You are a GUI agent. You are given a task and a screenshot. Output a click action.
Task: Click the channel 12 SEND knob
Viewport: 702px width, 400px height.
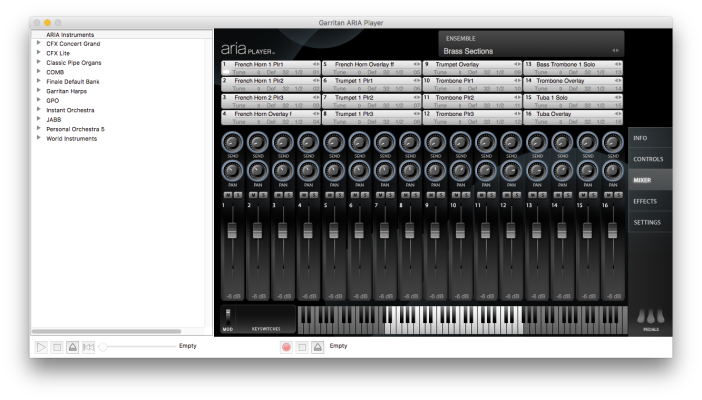click(x=511, y=143)
